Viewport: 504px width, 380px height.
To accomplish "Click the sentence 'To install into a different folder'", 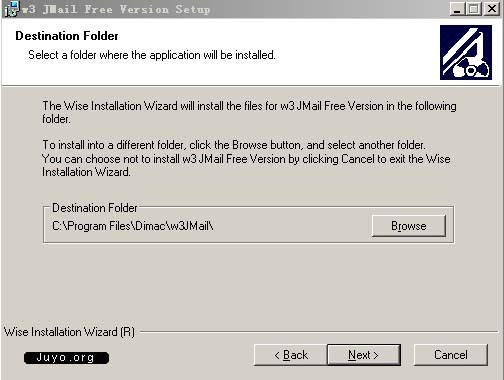I will pyautogui.click(x=234, y=145).
